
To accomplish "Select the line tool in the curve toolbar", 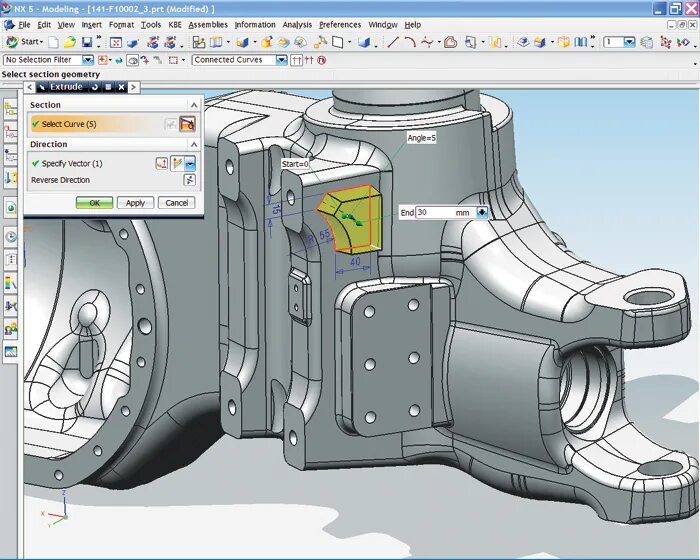I will coord(393,42).
